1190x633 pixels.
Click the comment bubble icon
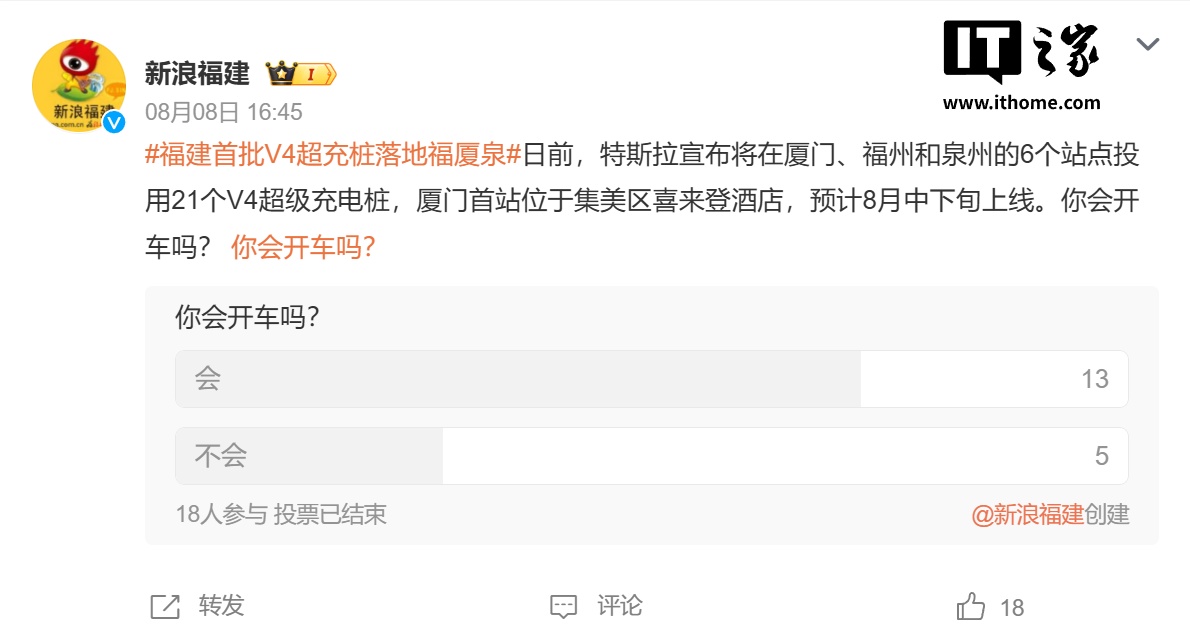coord(564,606)
